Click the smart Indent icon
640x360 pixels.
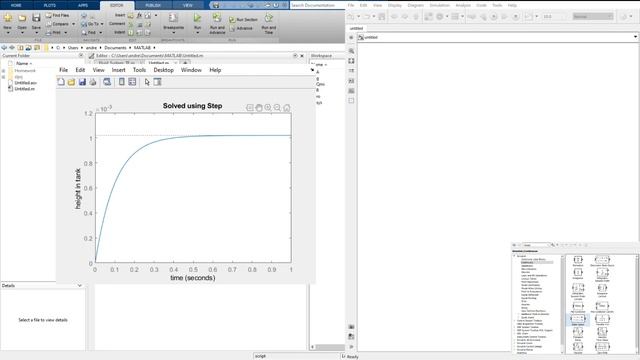(x=131, y=33)
